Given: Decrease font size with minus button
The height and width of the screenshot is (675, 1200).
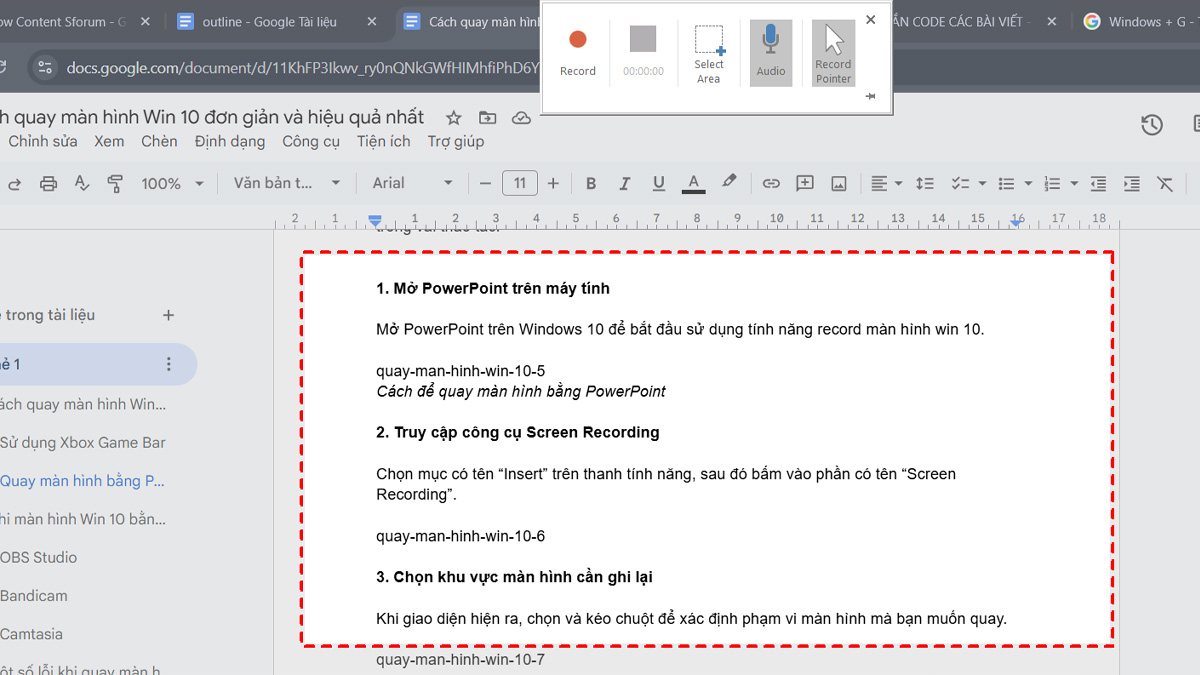Looking at the screenshot, I should click(486, 183).
